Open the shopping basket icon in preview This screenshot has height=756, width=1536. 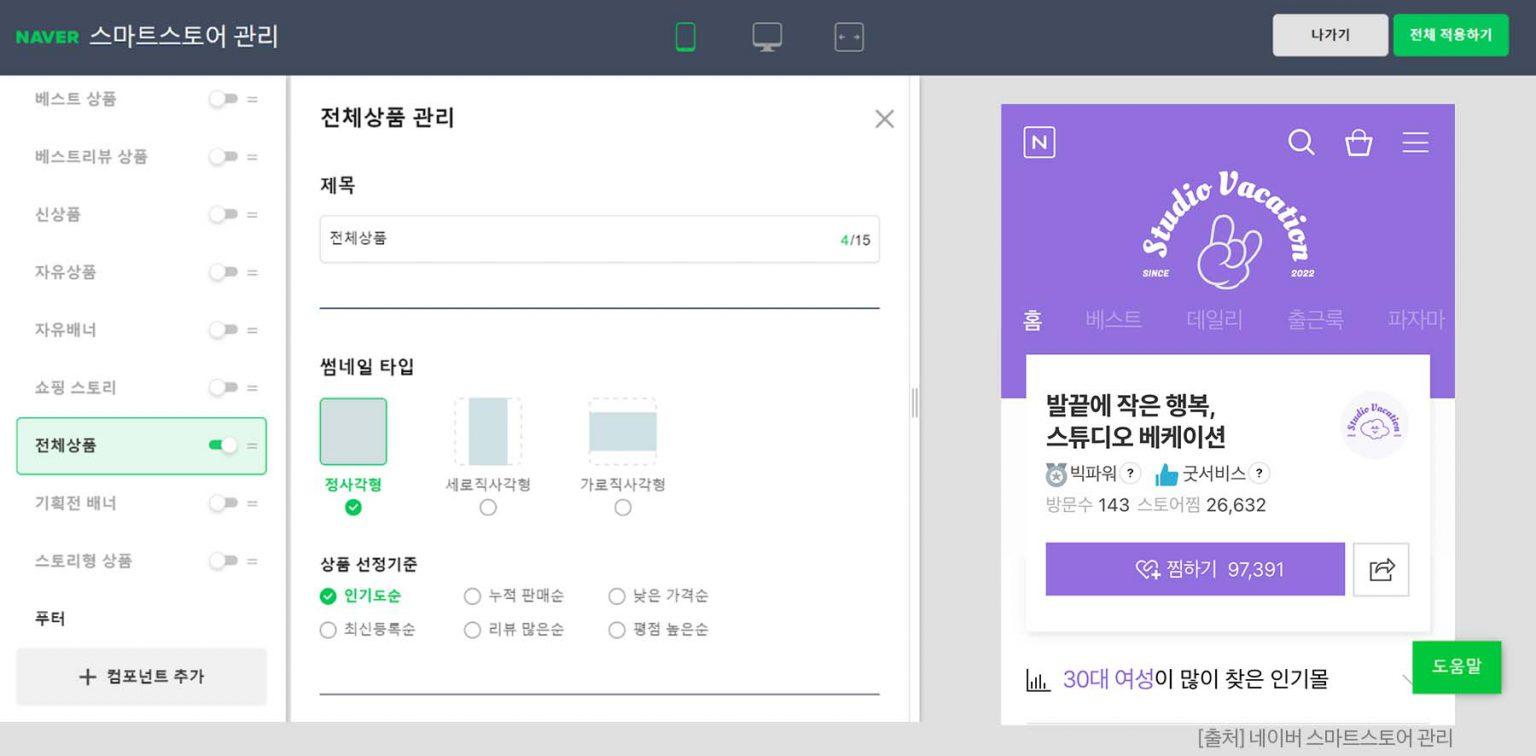[x=1358, y=143]
